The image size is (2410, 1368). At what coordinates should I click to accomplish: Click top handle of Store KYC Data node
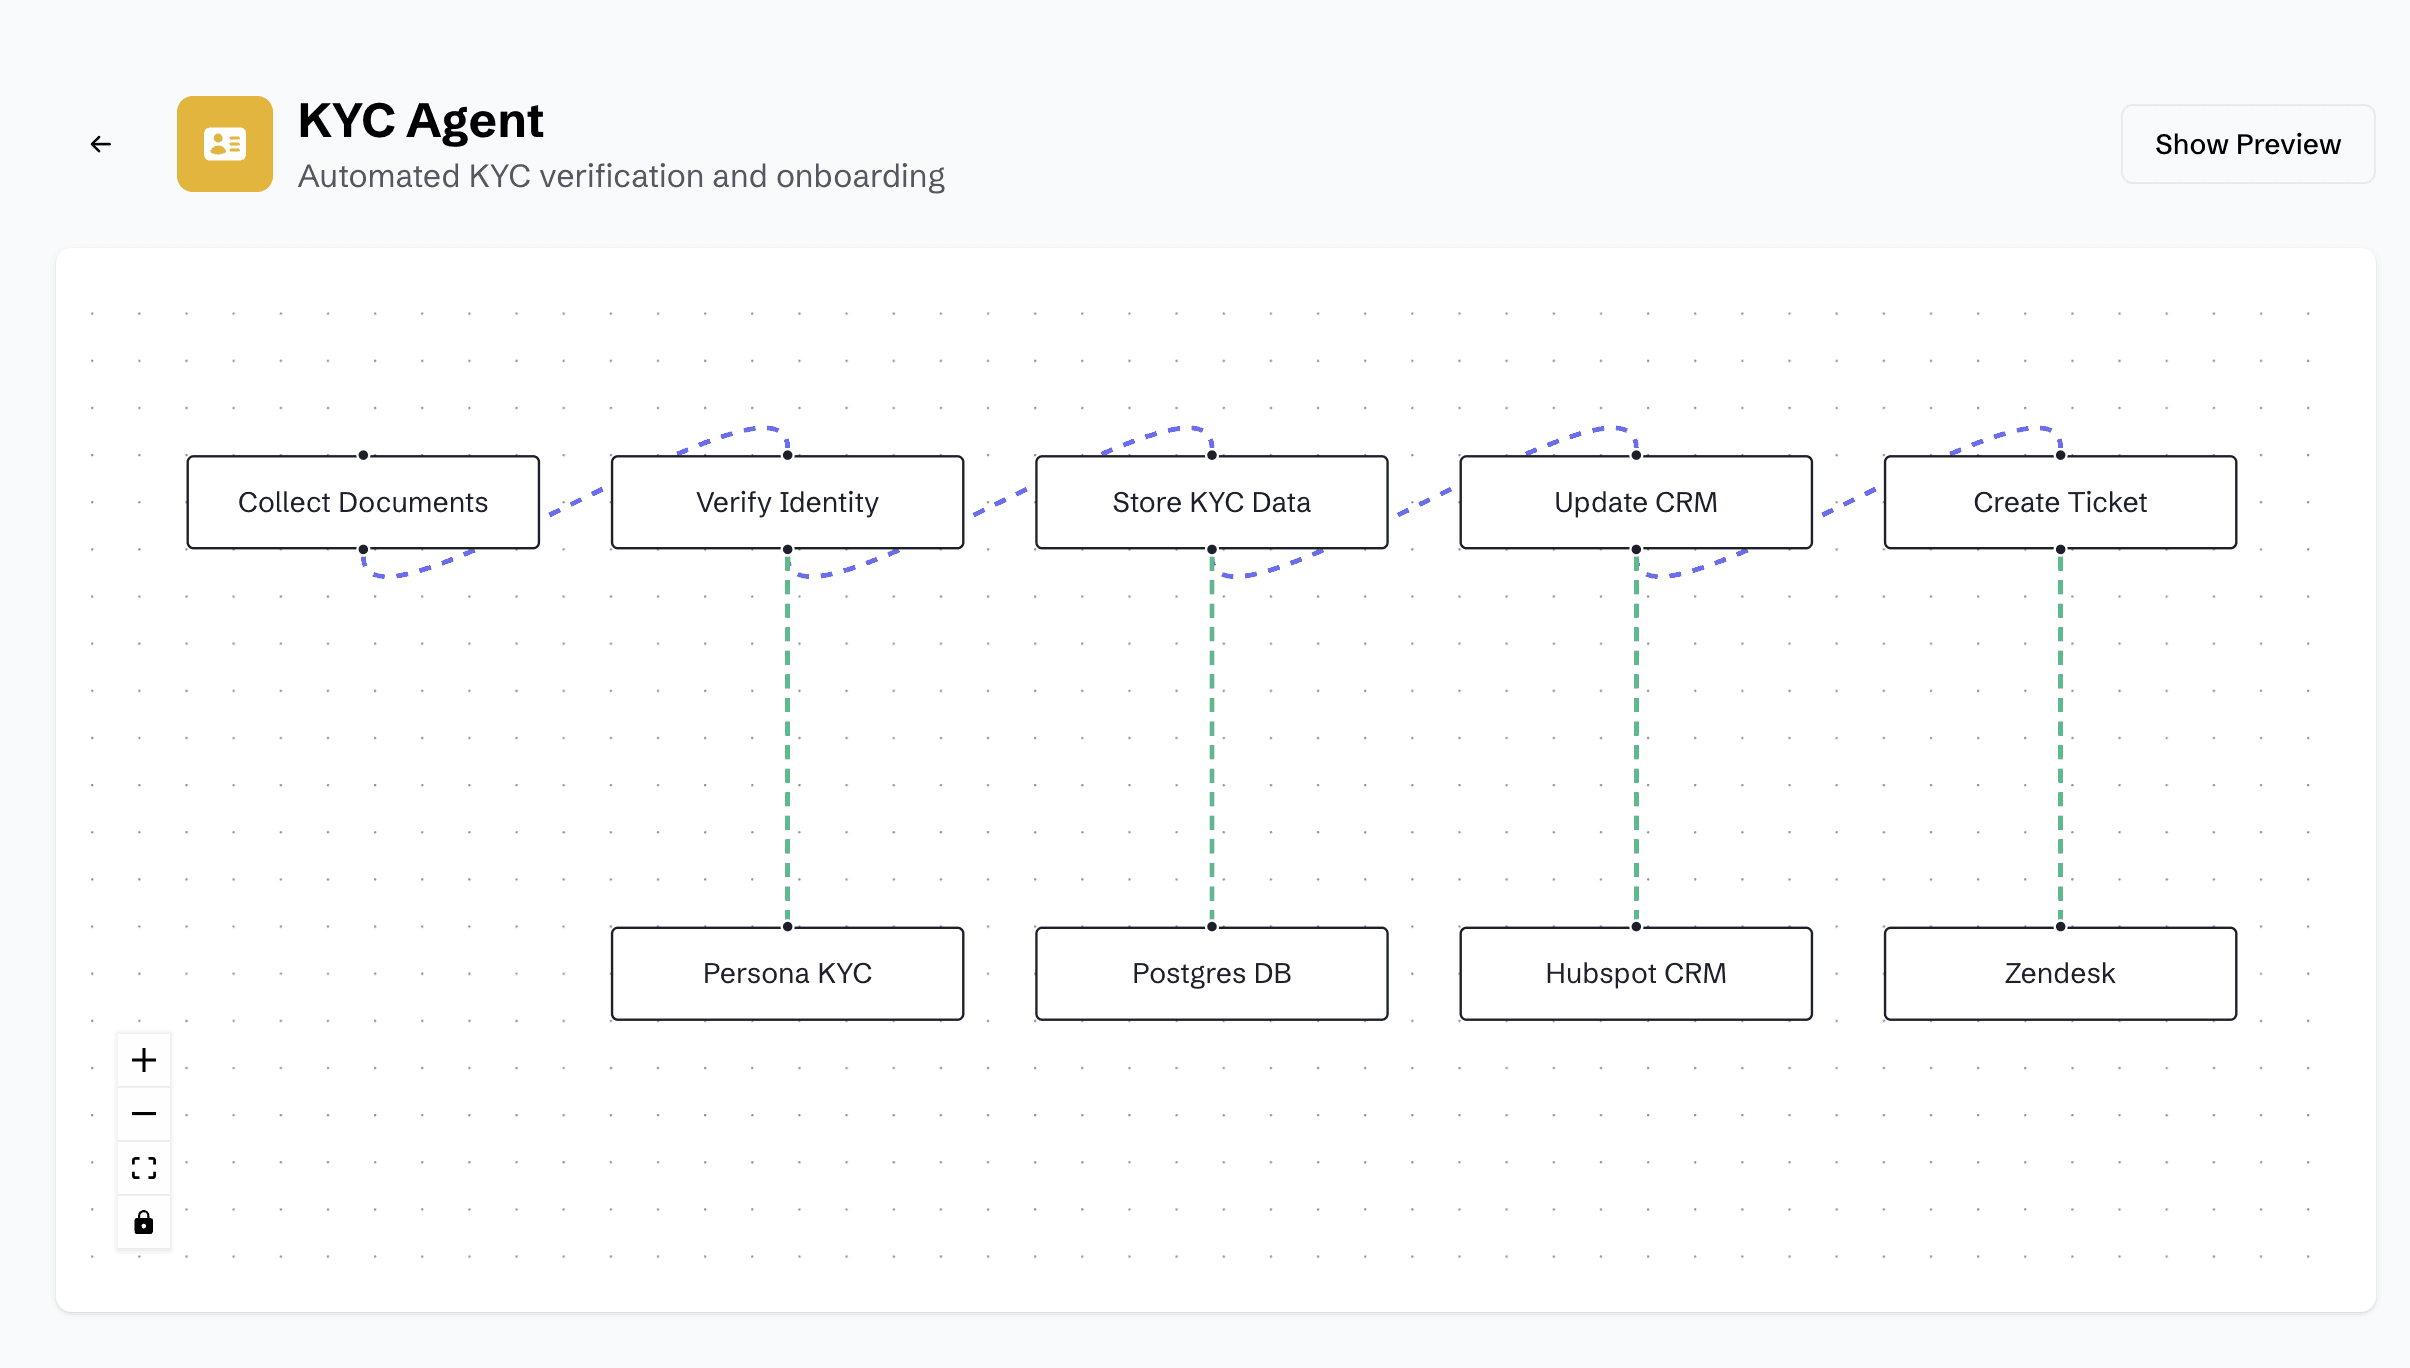(x=1212, y=455)
